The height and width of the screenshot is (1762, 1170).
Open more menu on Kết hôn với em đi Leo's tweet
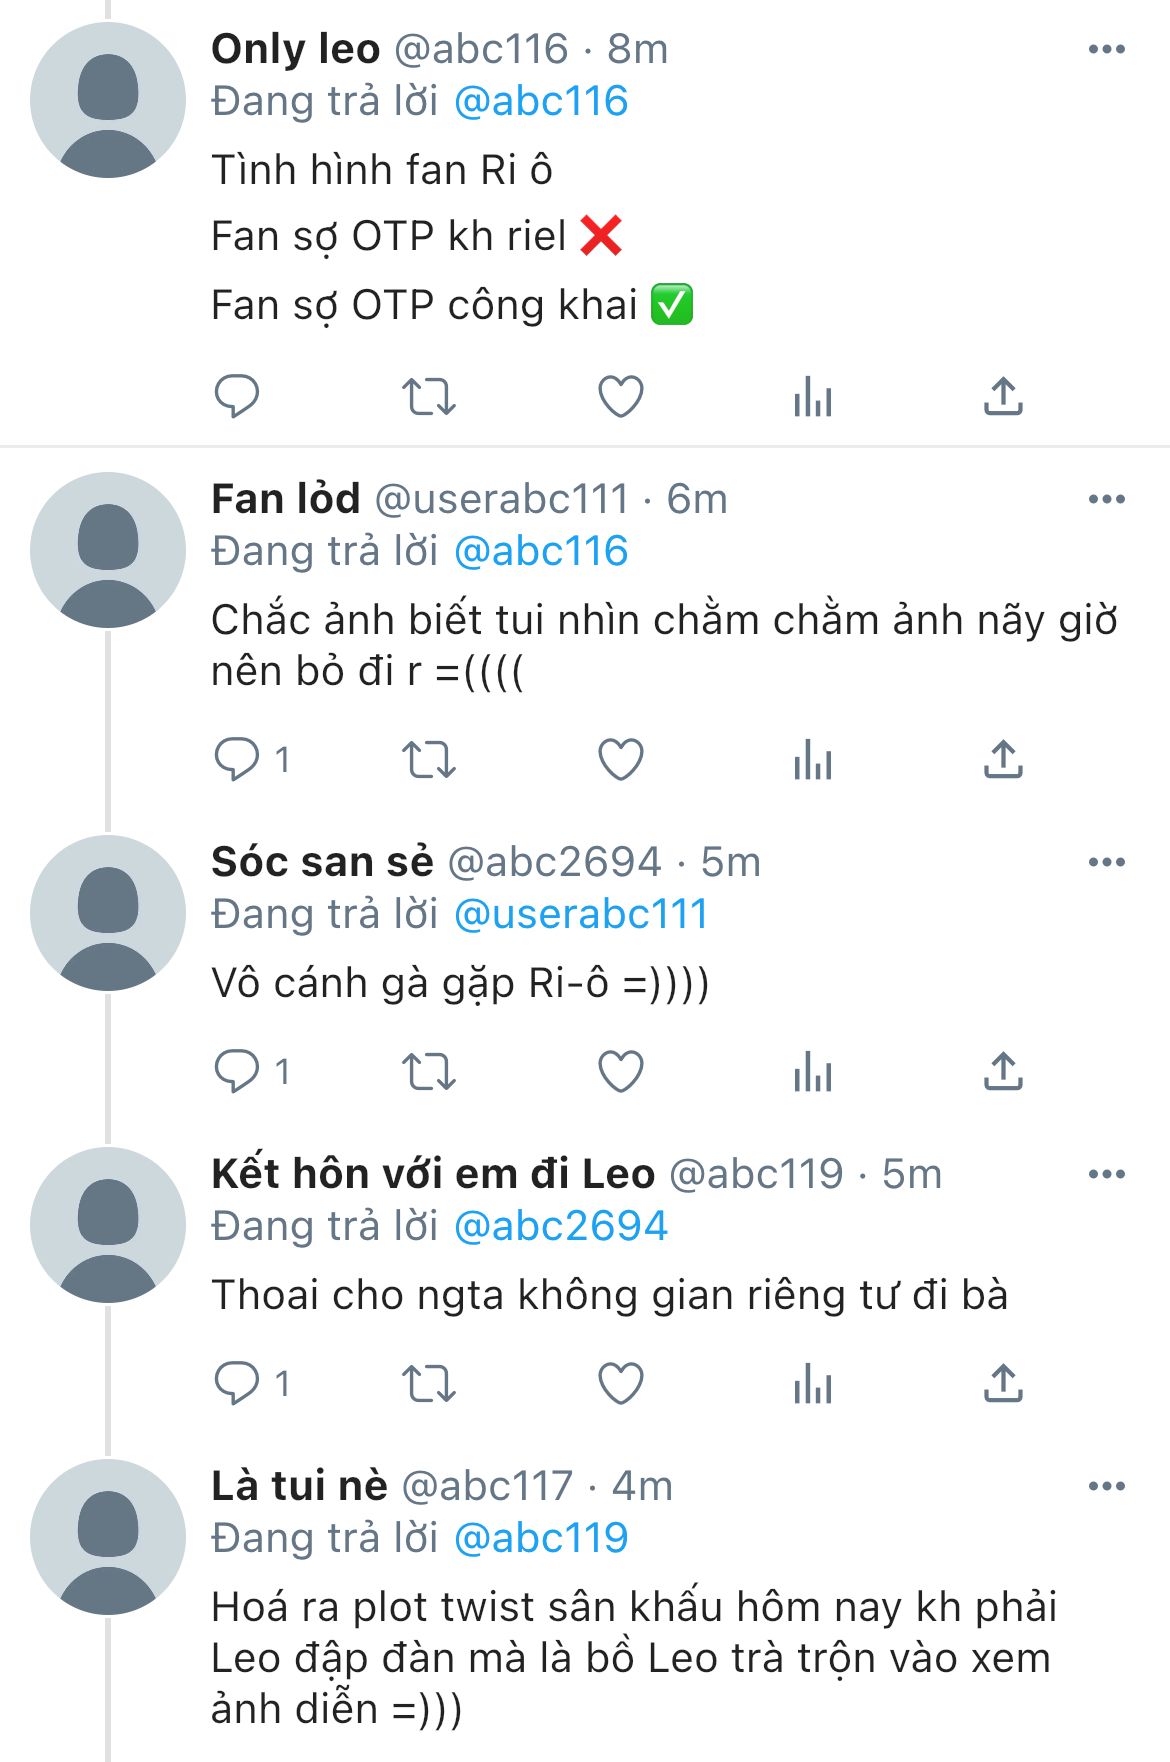(x=1106, y=1174)
